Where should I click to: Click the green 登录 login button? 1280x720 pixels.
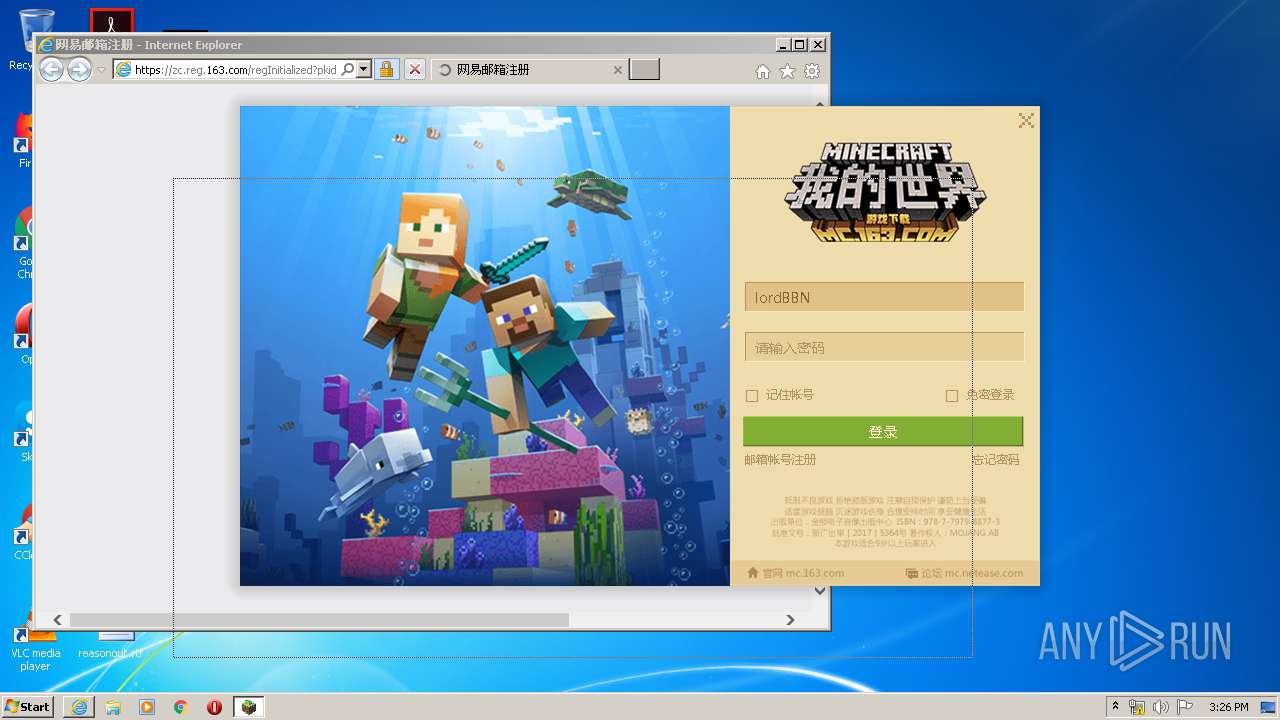883,431
